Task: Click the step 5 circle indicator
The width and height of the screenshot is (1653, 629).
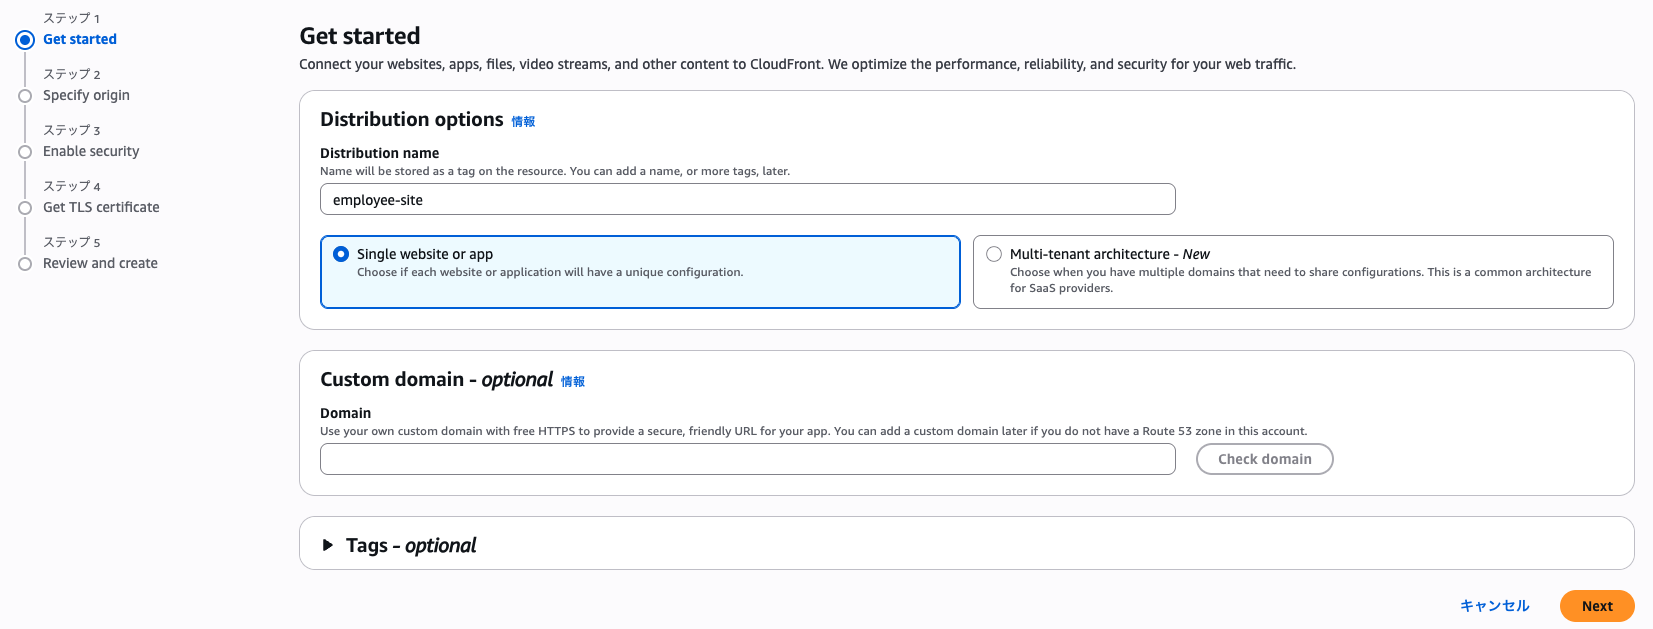Action: click(25, 264)
